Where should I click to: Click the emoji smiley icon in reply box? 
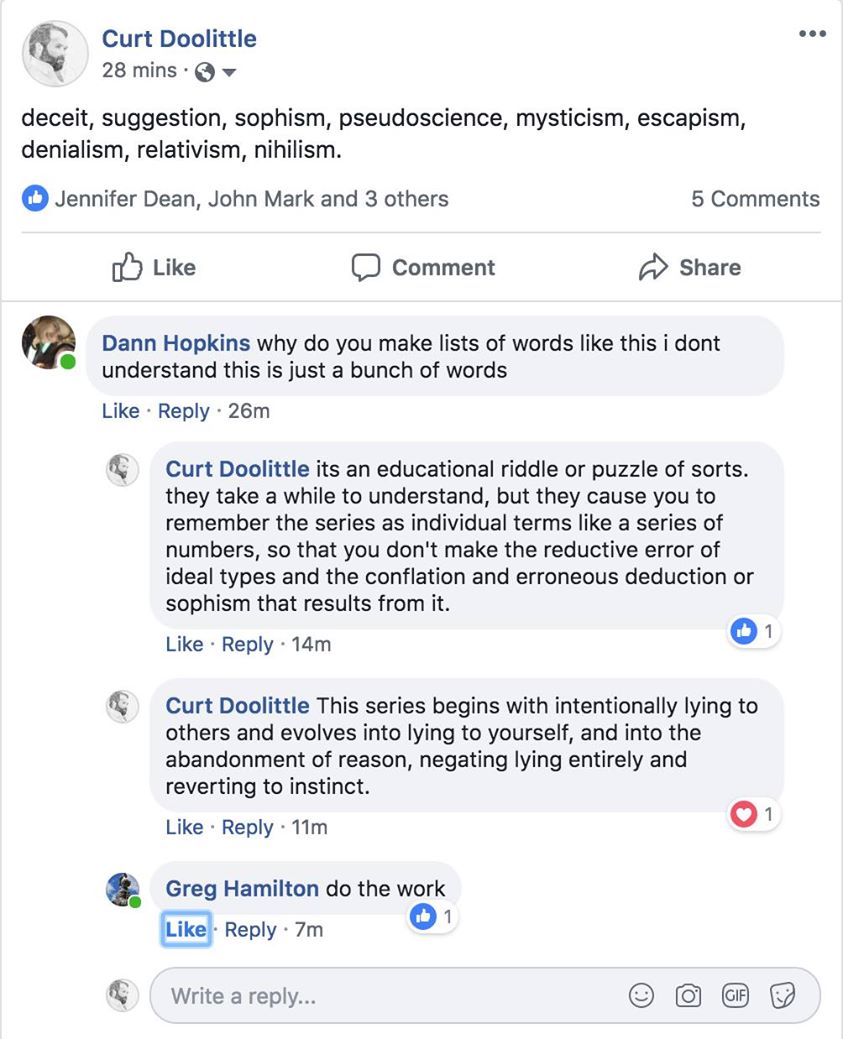(641, 995)
